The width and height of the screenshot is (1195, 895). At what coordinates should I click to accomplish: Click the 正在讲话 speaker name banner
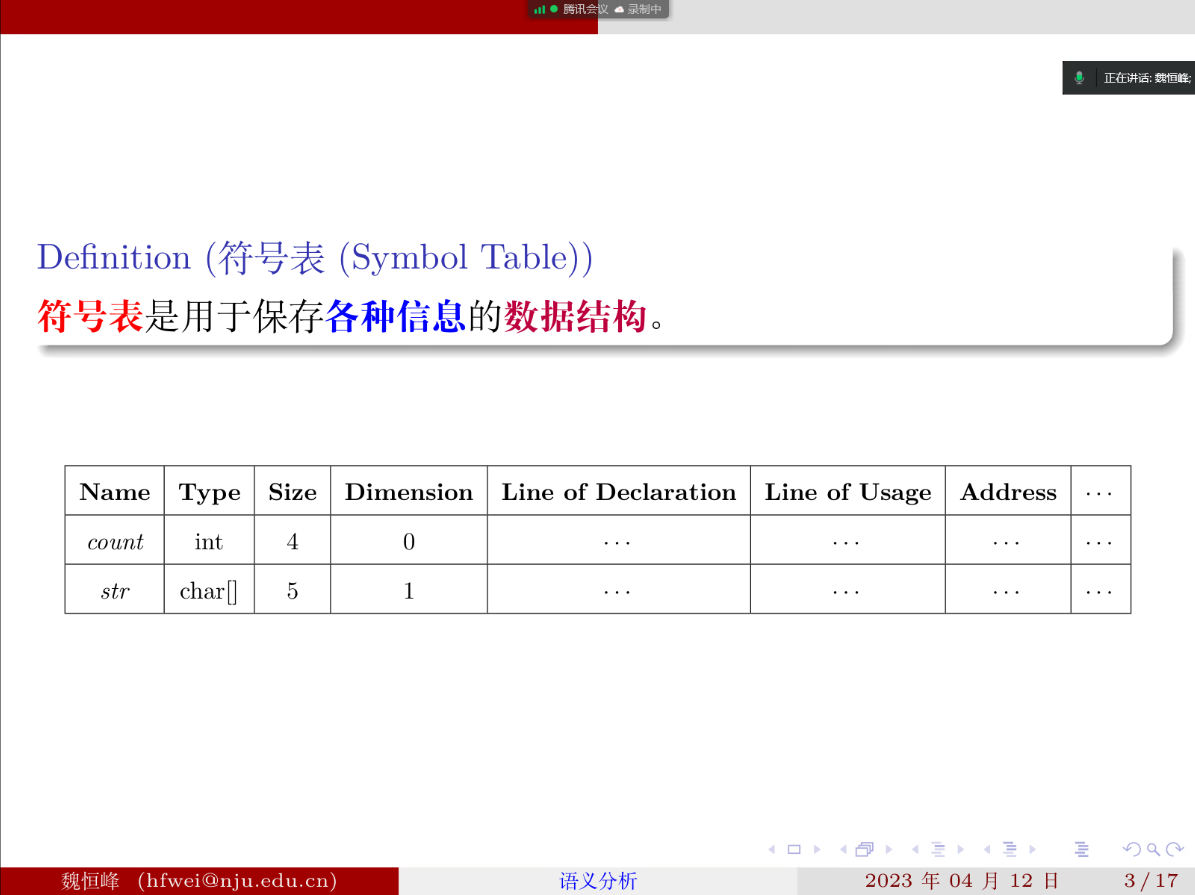pyautogui.click(x=1146, y=77)
